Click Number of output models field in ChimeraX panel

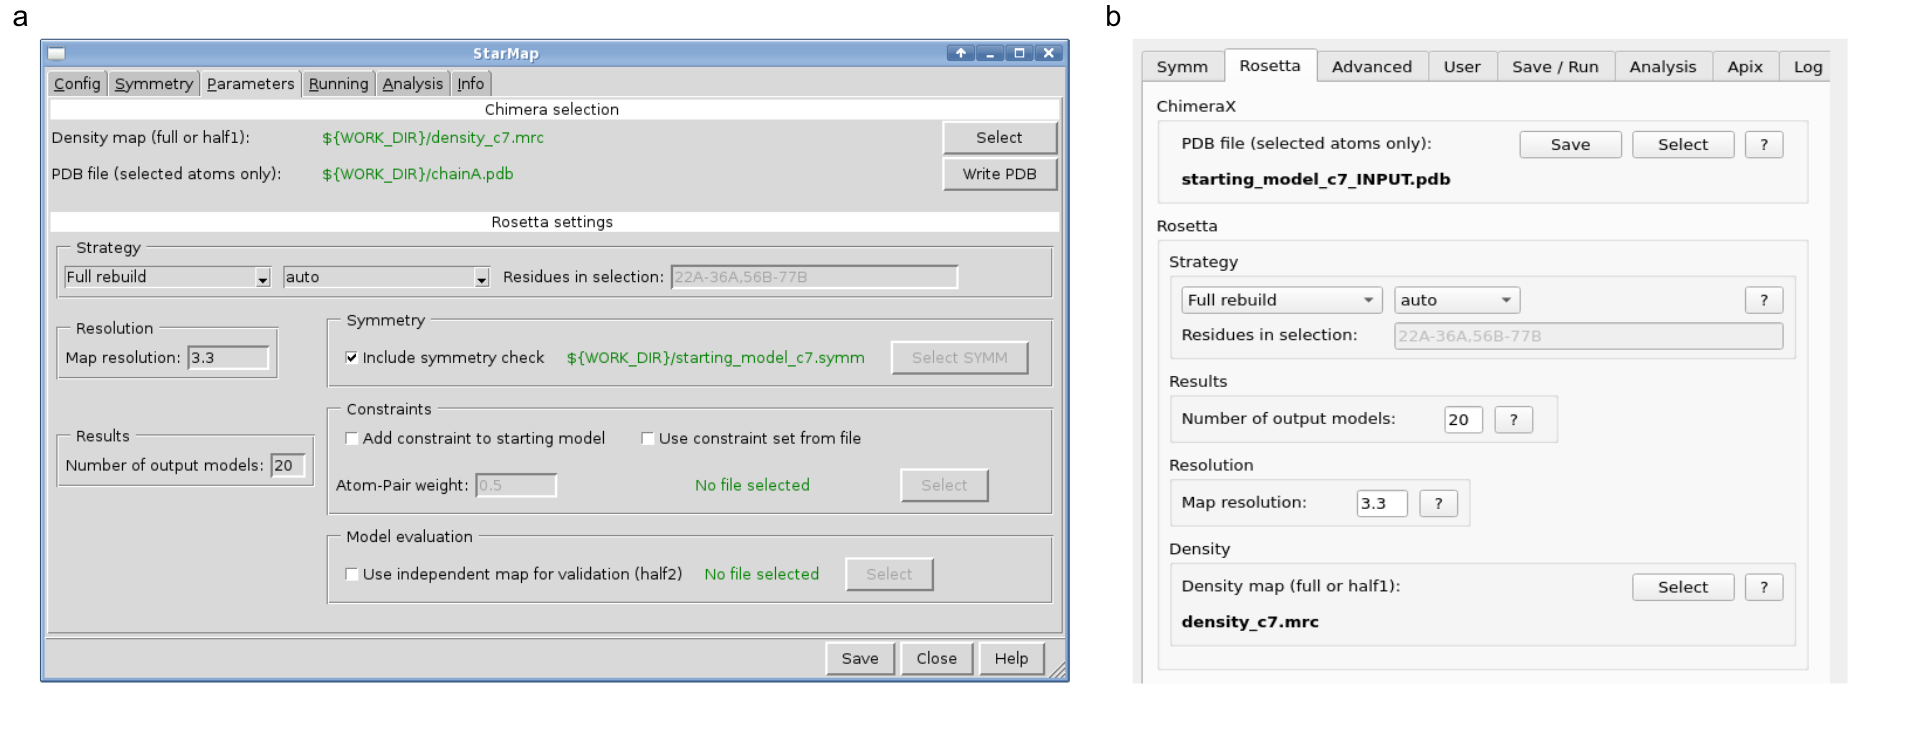(x=1462, y=420)
